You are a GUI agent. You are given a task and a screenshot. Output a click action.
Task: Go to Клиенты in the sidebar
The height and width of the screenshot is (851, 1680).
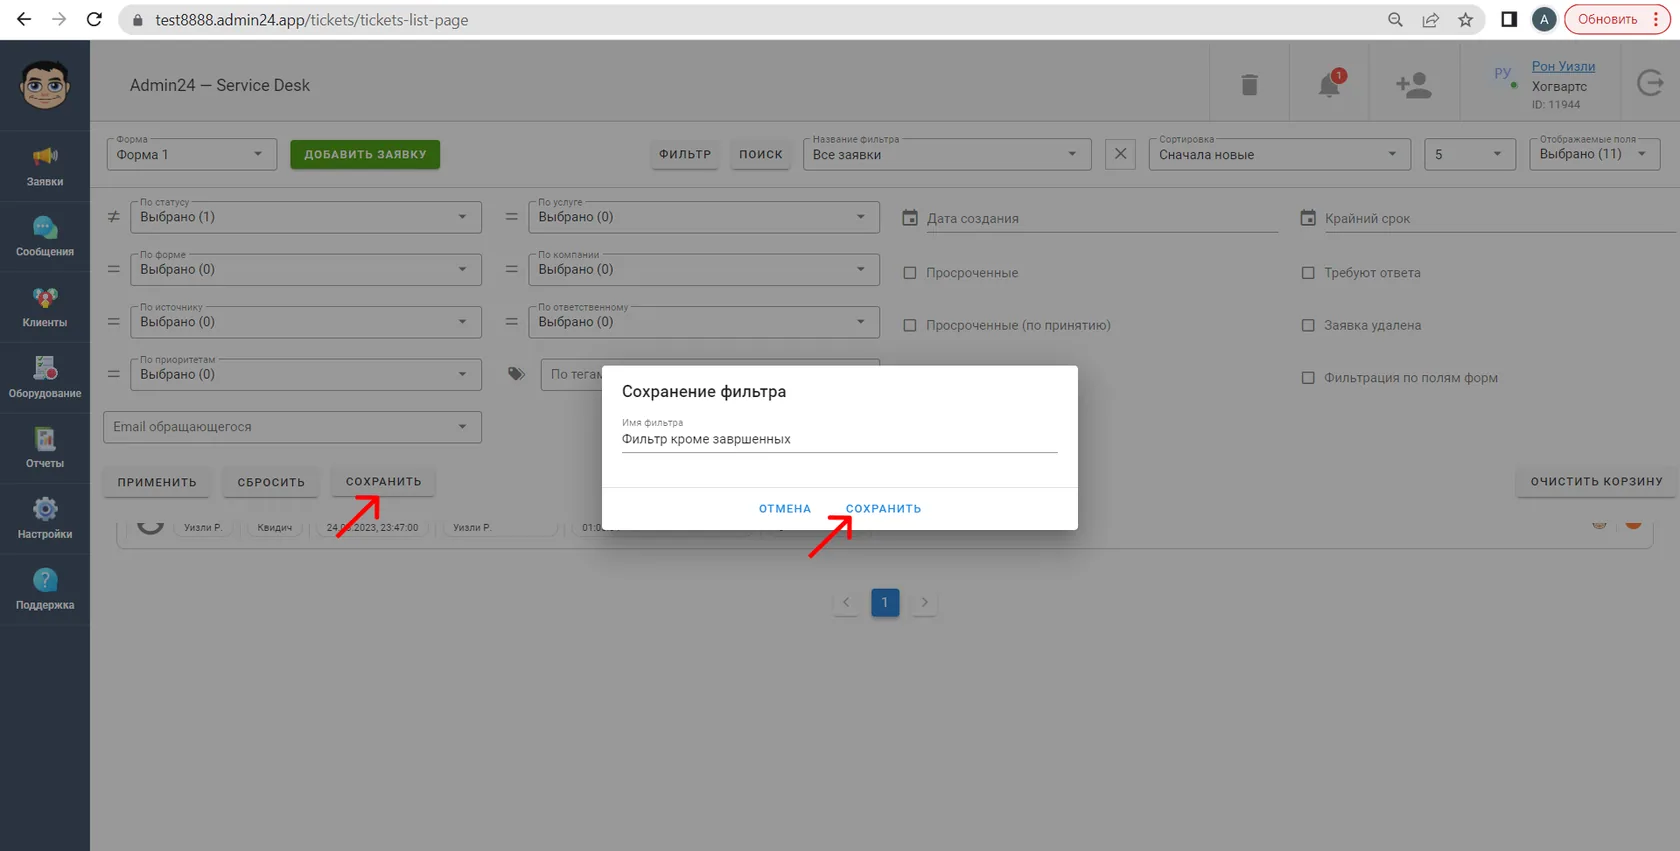(x=45, y=307)
